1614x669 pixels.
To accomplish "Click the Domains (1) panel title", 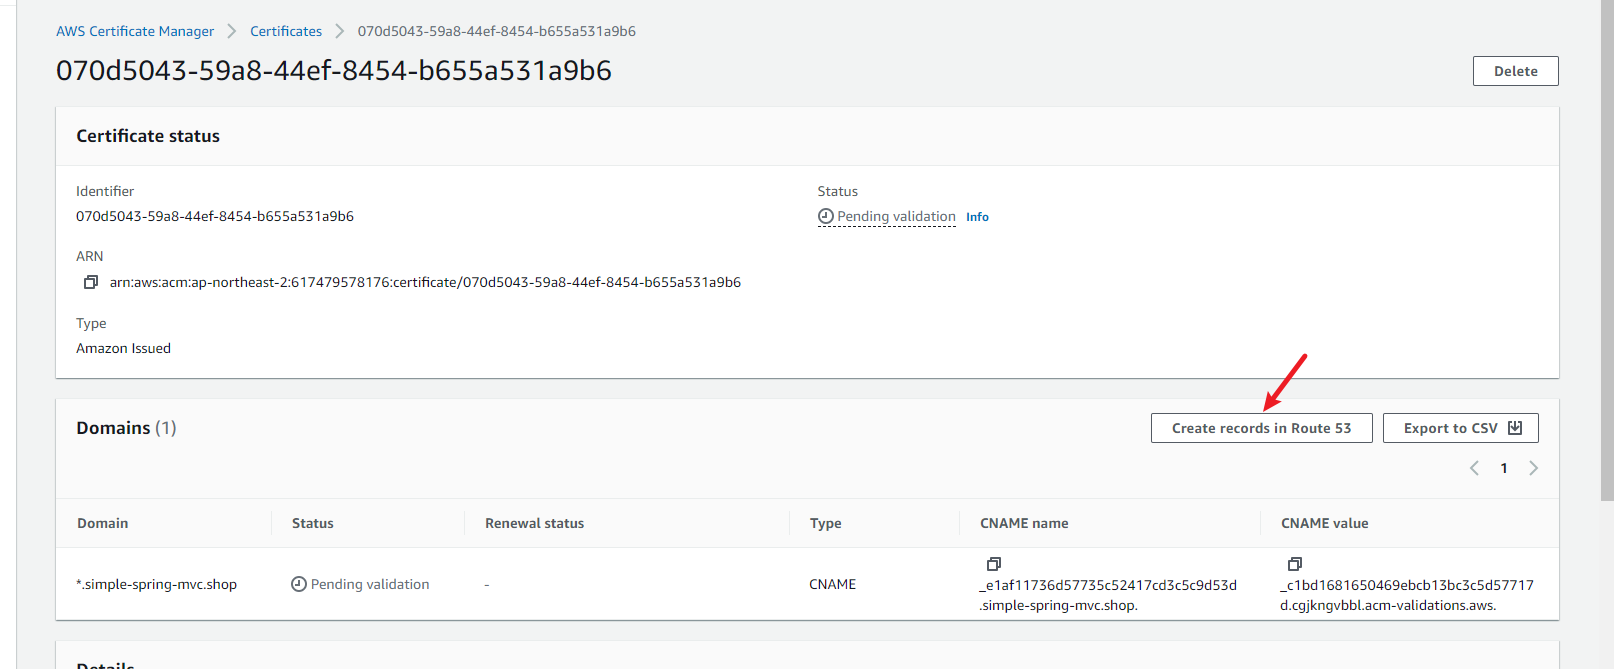I will 126,428.
